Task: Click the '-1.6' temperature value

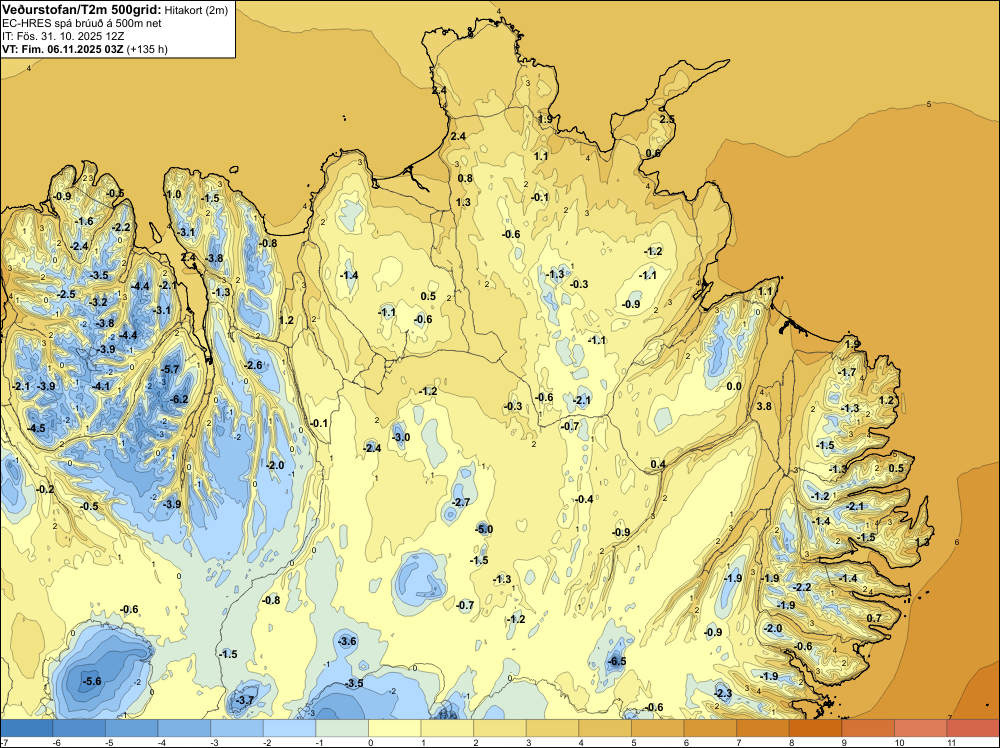Action: (84, 221)
